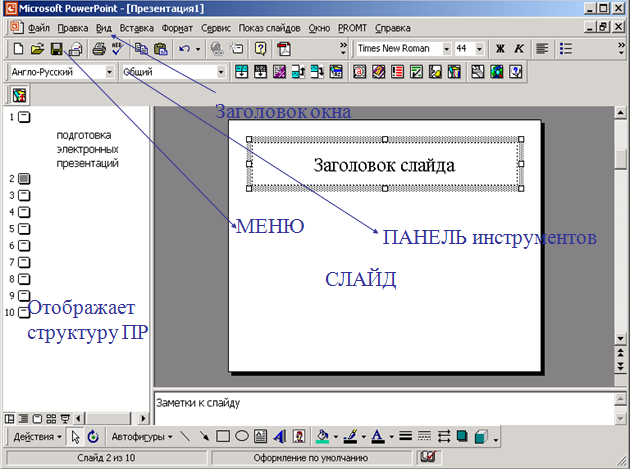This screenshot has width=630, height=469.
Task: Select the Rectangle drawing tool
Action: pos(223,436)
